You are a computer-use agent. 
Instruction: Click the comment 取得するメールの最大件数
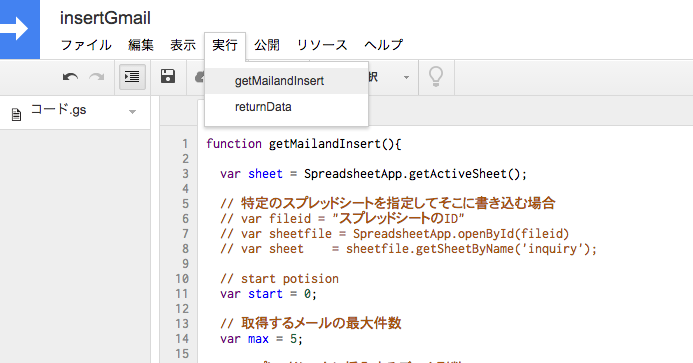click(311, 323)
